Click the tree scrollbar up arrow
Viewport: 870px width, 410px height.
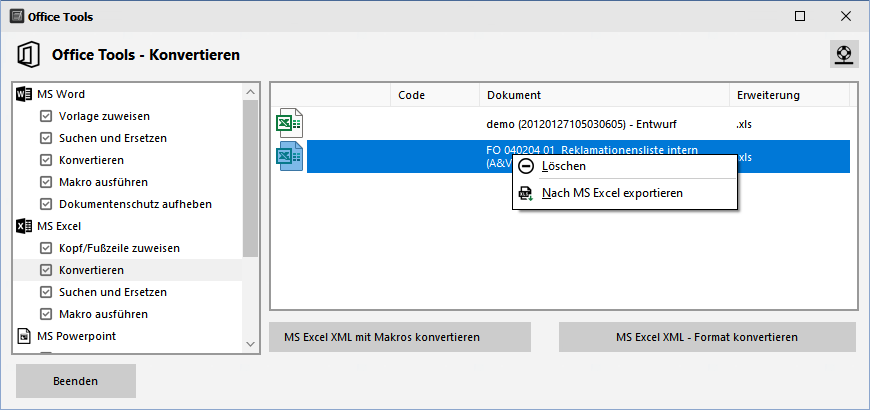[x=250, y=92]
